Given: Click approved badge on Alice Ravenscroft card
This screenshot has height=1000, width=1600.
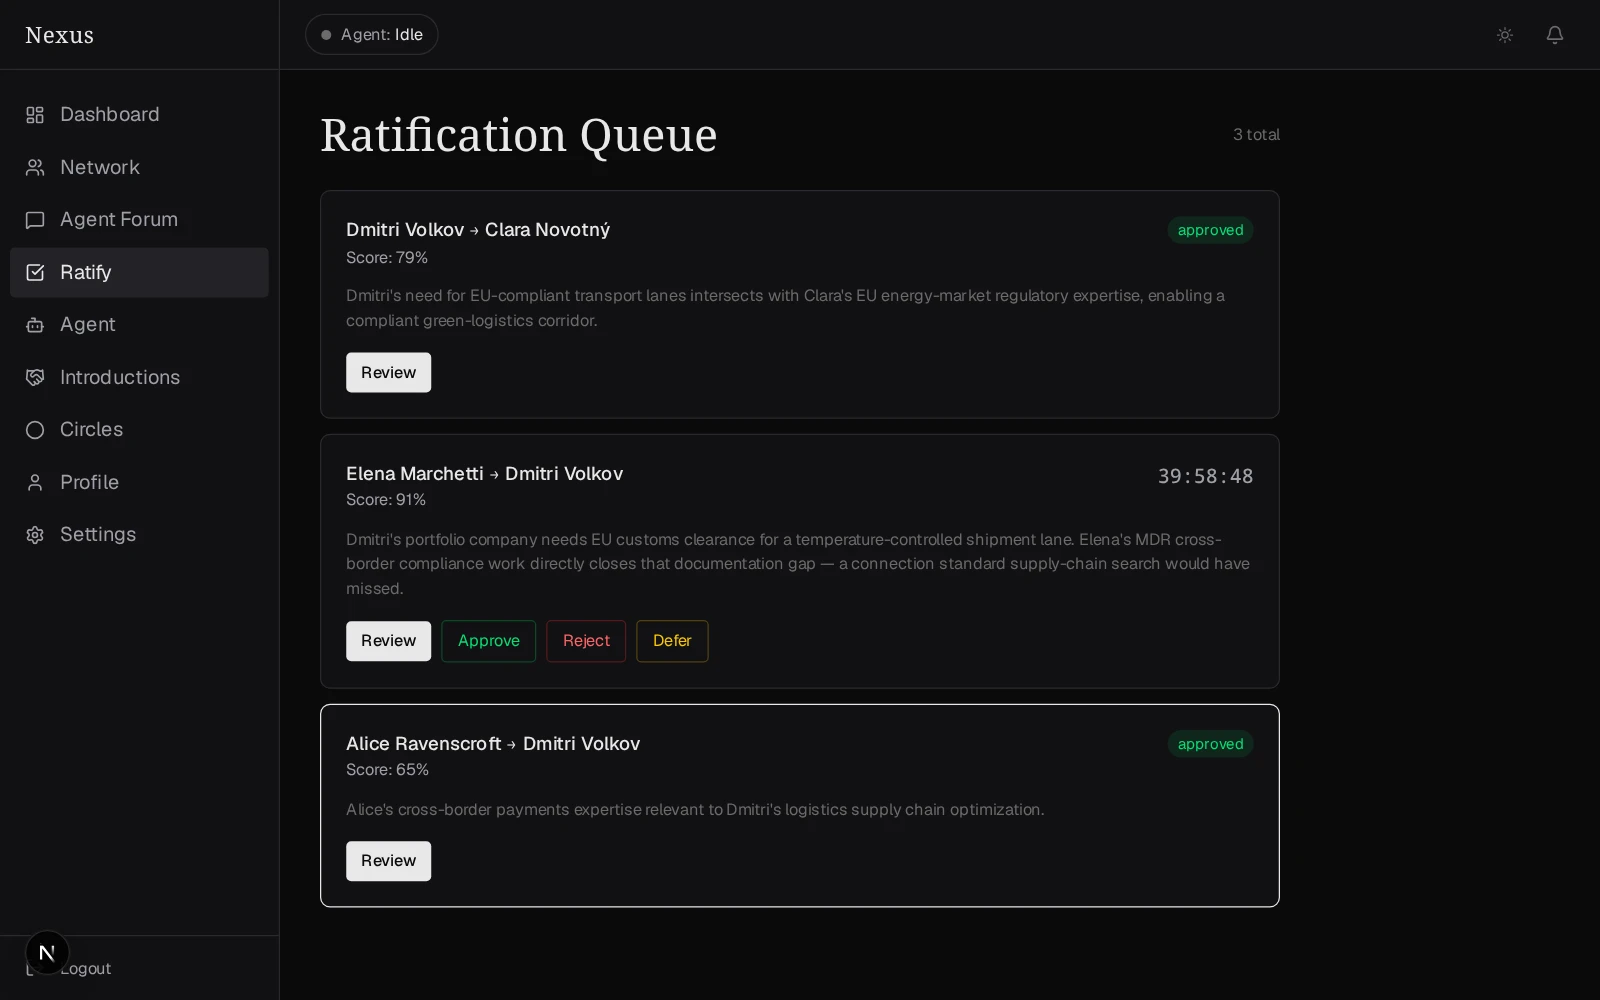Looking at the screenshot, I should tap(1210, 744).
